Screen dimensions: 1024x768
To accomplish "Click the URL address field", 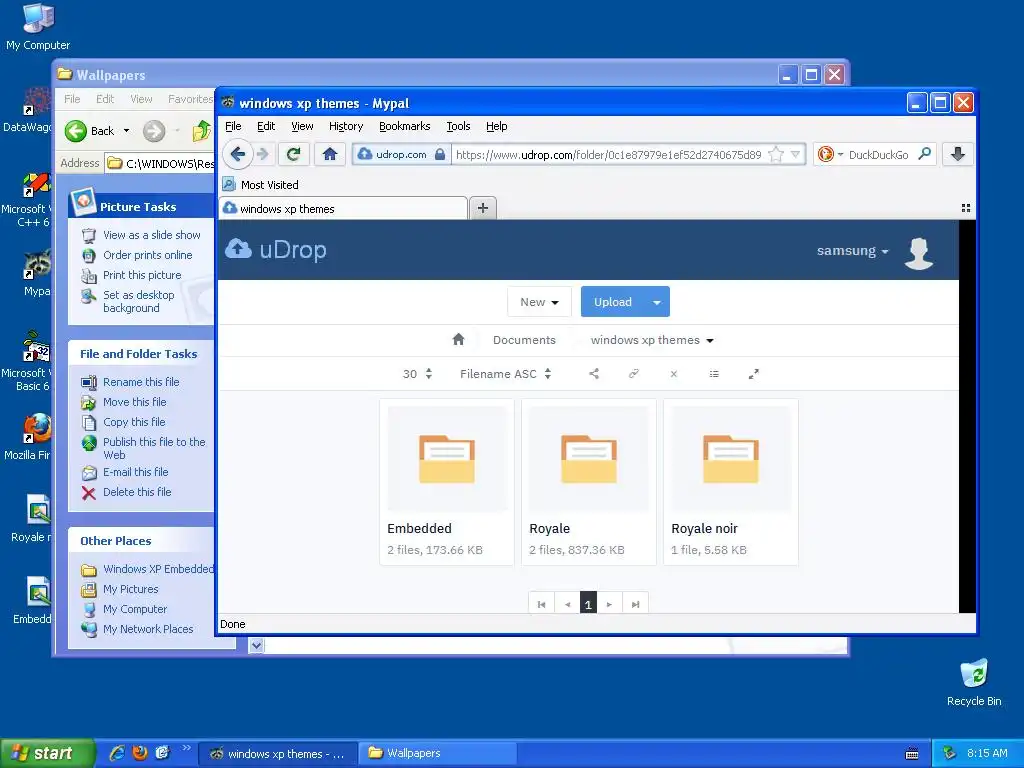I will tap(607, 155).
